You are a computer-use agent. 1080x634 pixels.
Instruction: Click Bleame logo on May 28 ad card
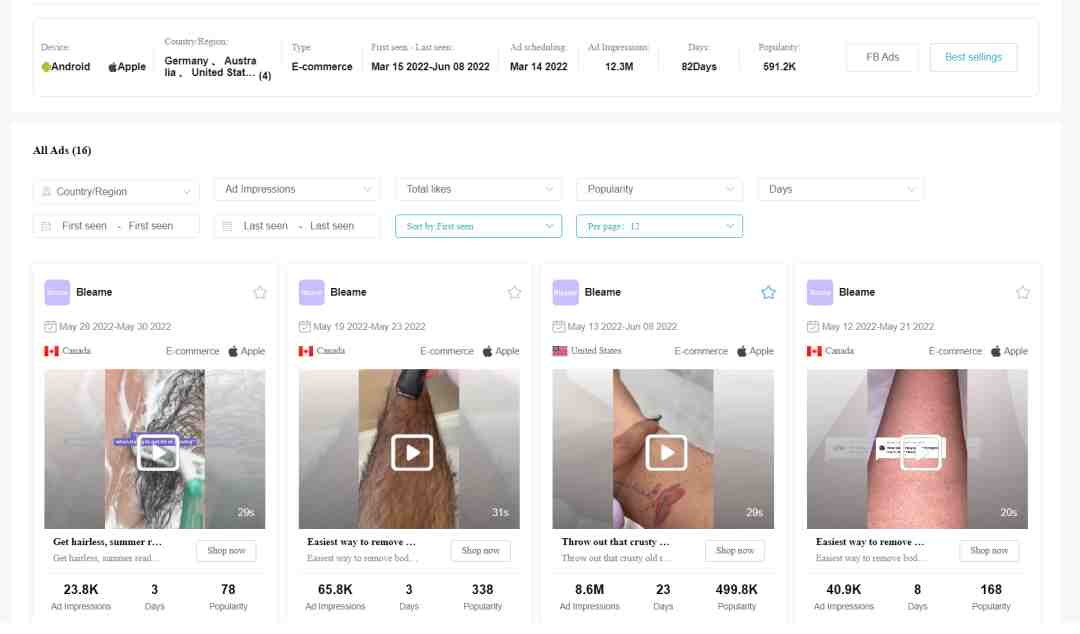click(x=57, y=292)
